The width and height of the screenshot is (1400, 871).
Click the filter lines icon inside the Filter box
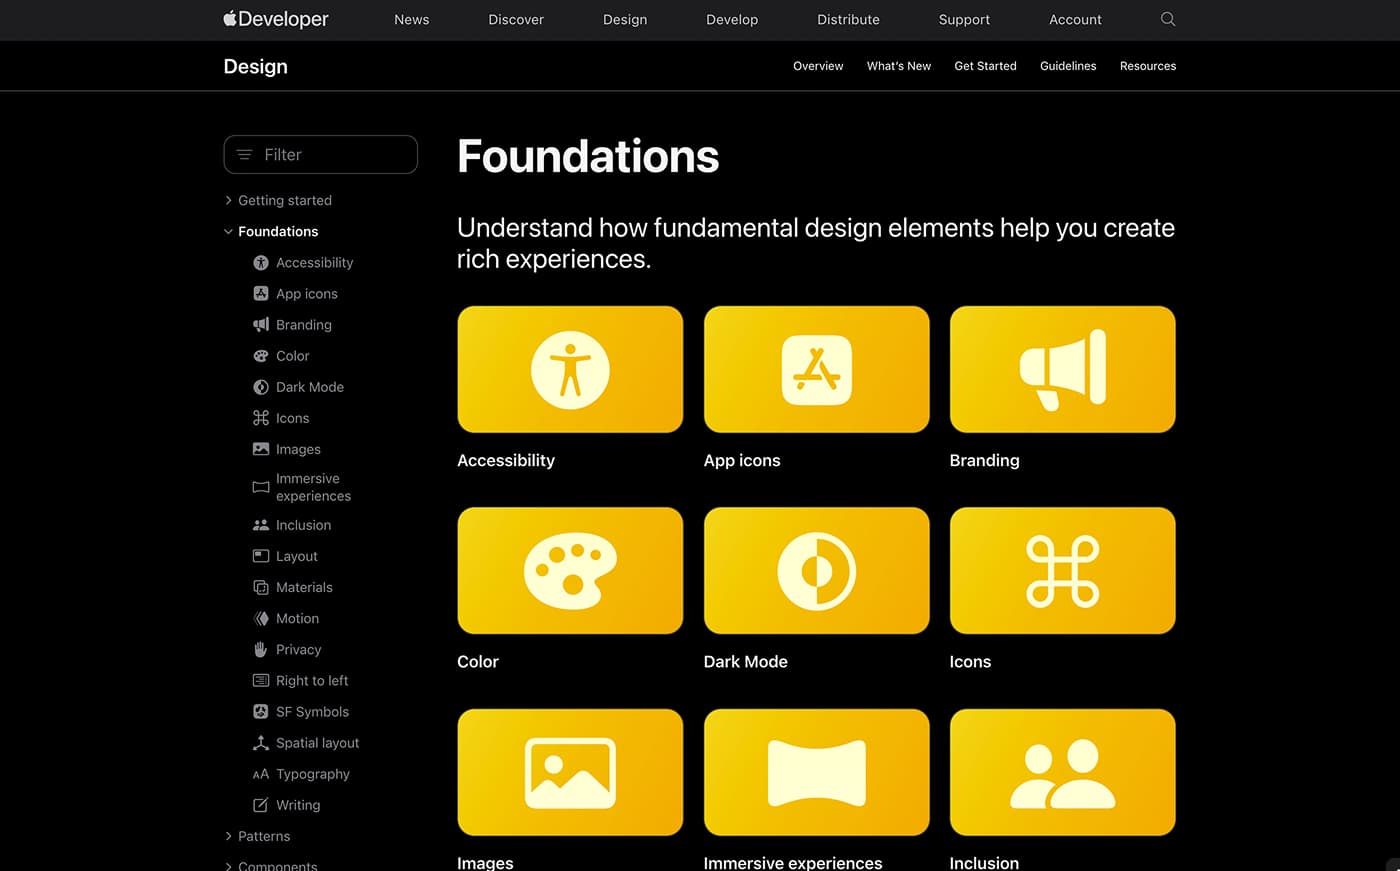coord(244,154)
